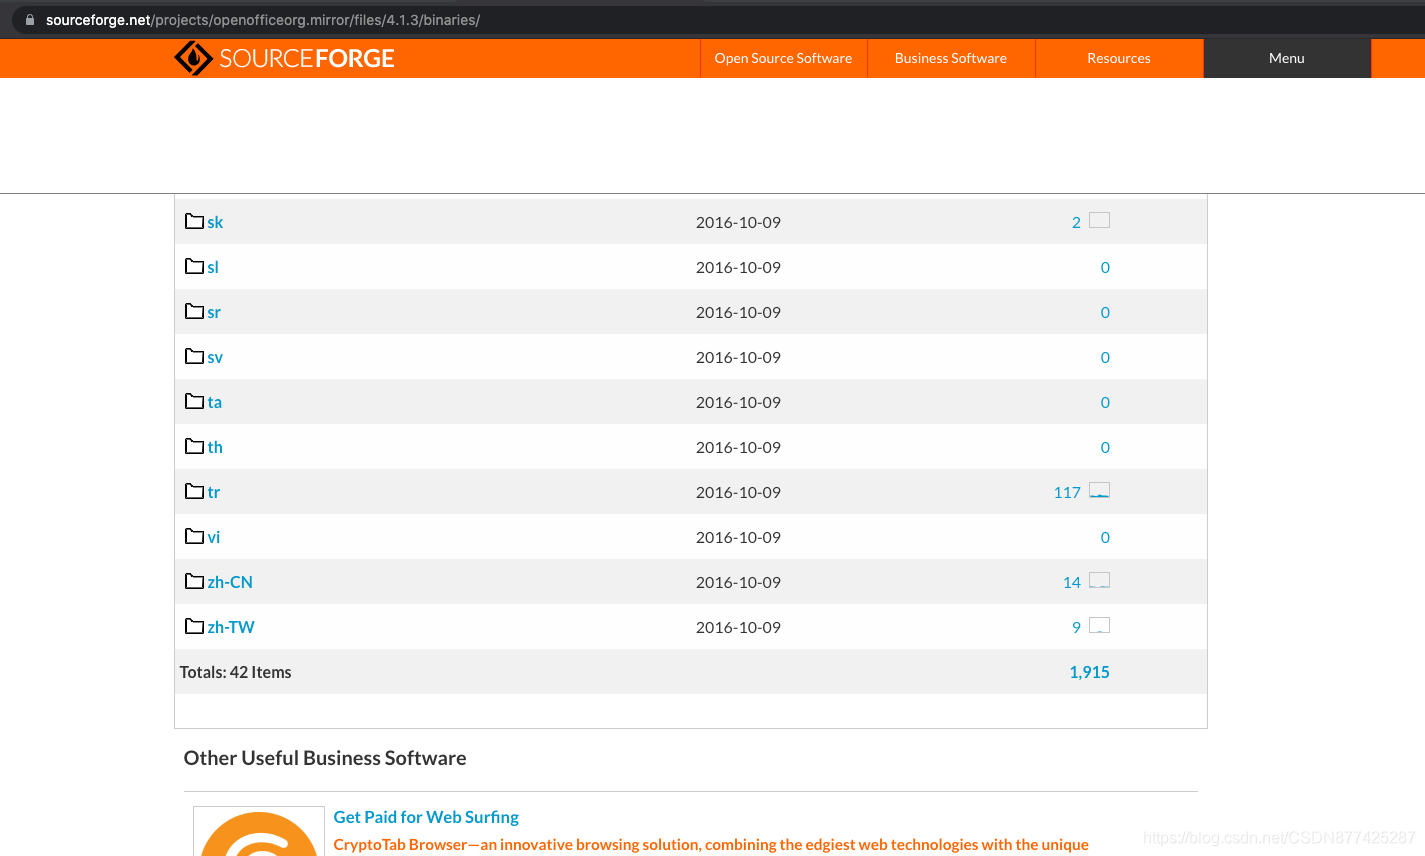Screen dimensions: 1425x856
Task: Open the Open Source Software menu
Action: pyautogui.click(x=783, y=58)
